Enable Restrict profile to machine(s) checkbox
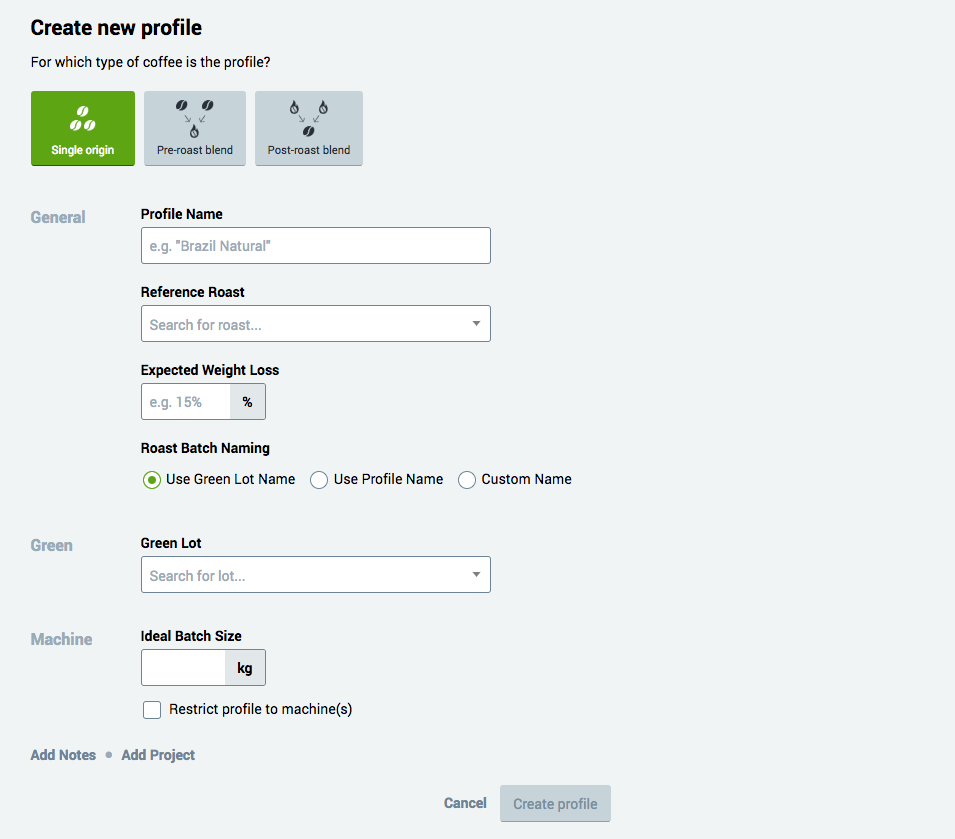This screenshot has width=955, height=839. coord(152,710)
